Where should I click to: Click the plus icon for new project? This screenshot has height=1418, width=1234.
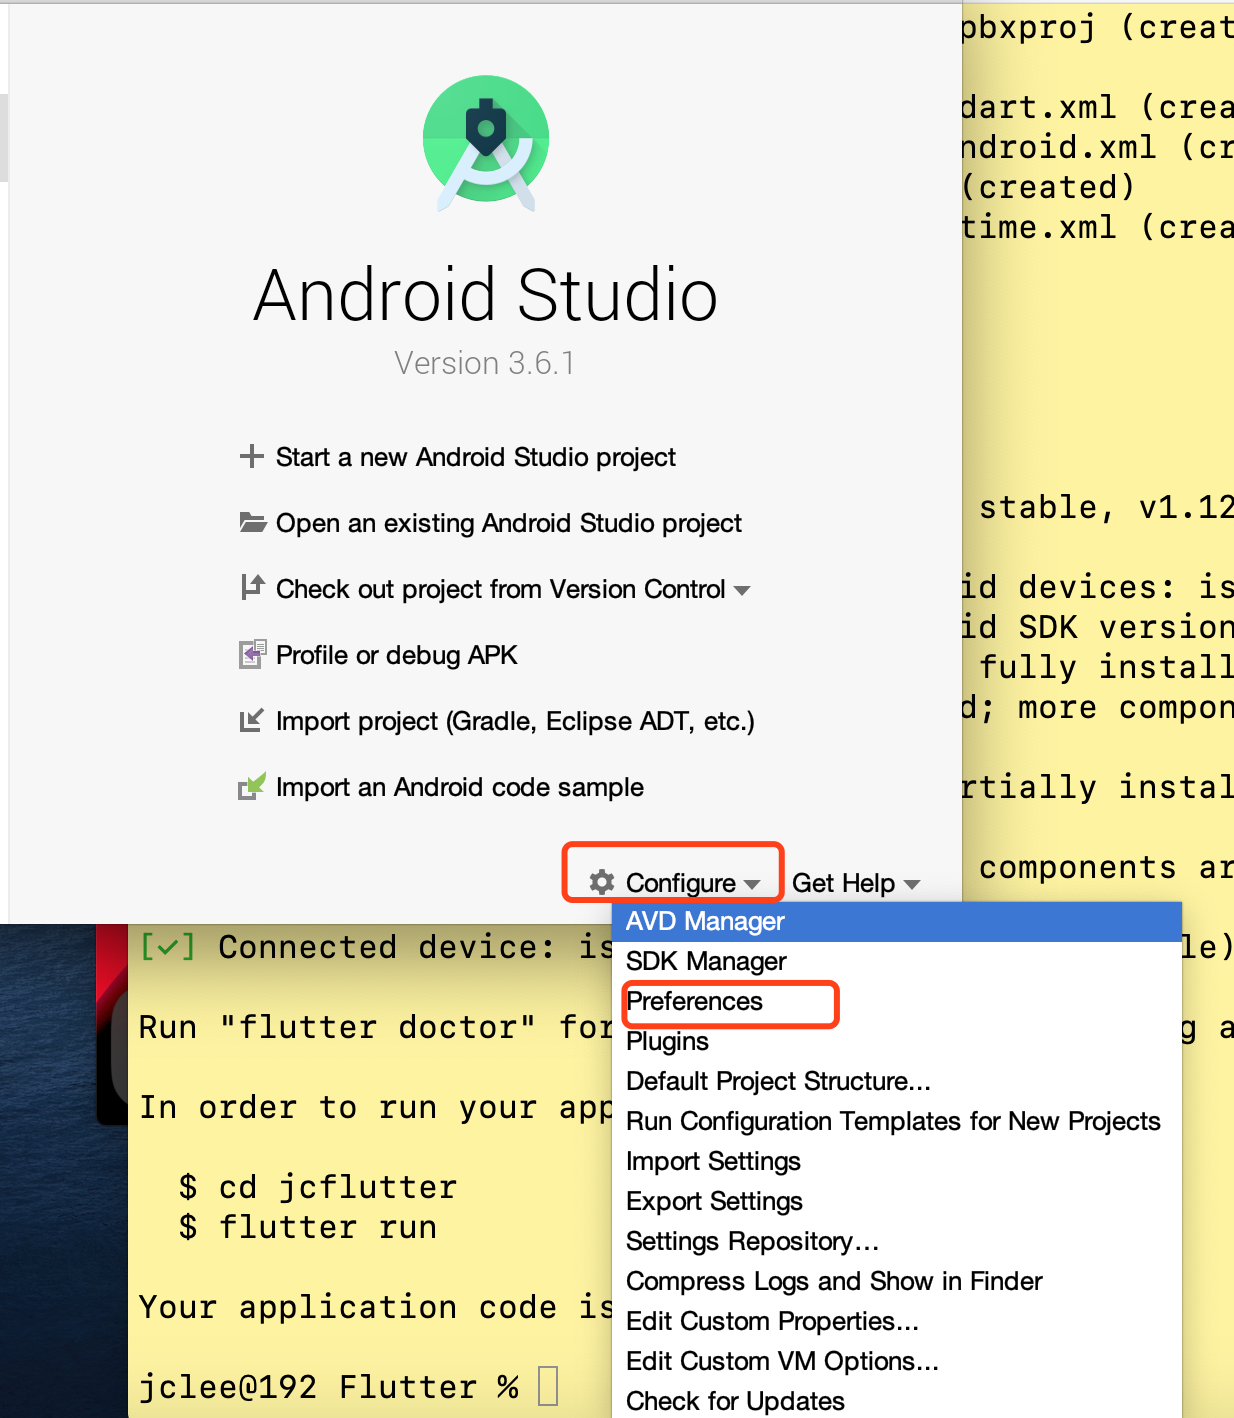click(x=251, y=457)
